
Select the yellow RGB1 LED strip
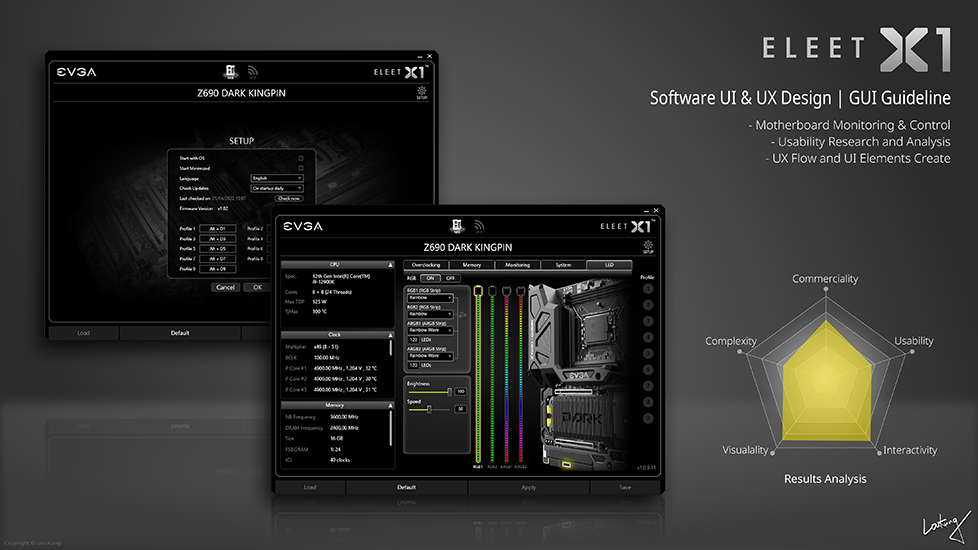pyautogui.click(x=478, y=379)
